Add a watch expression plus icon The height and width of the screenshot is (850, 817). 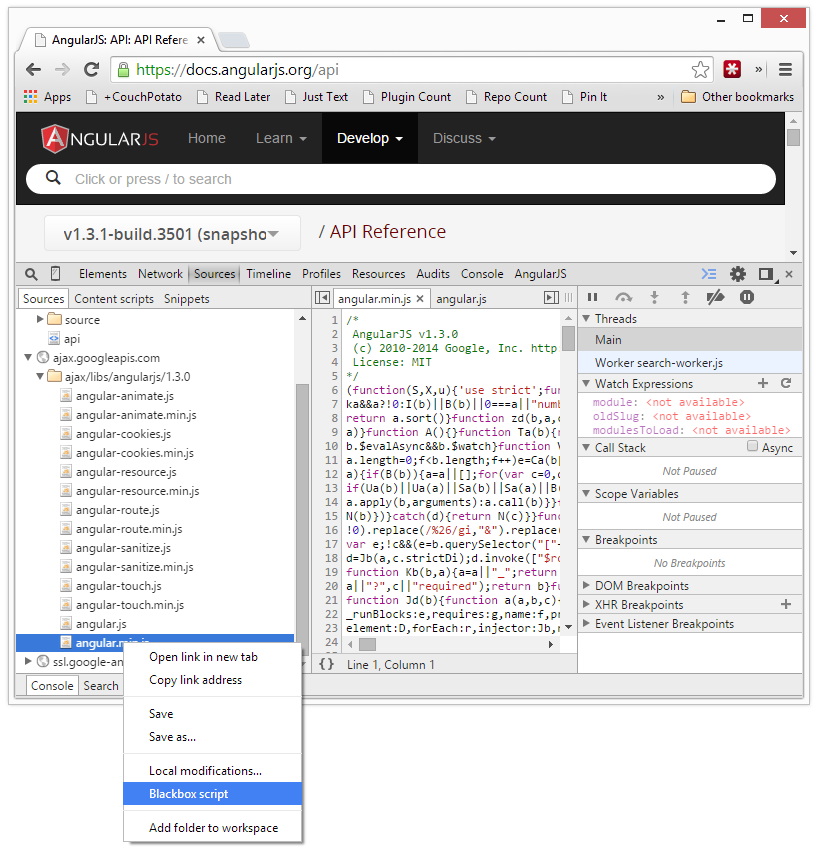763,383
